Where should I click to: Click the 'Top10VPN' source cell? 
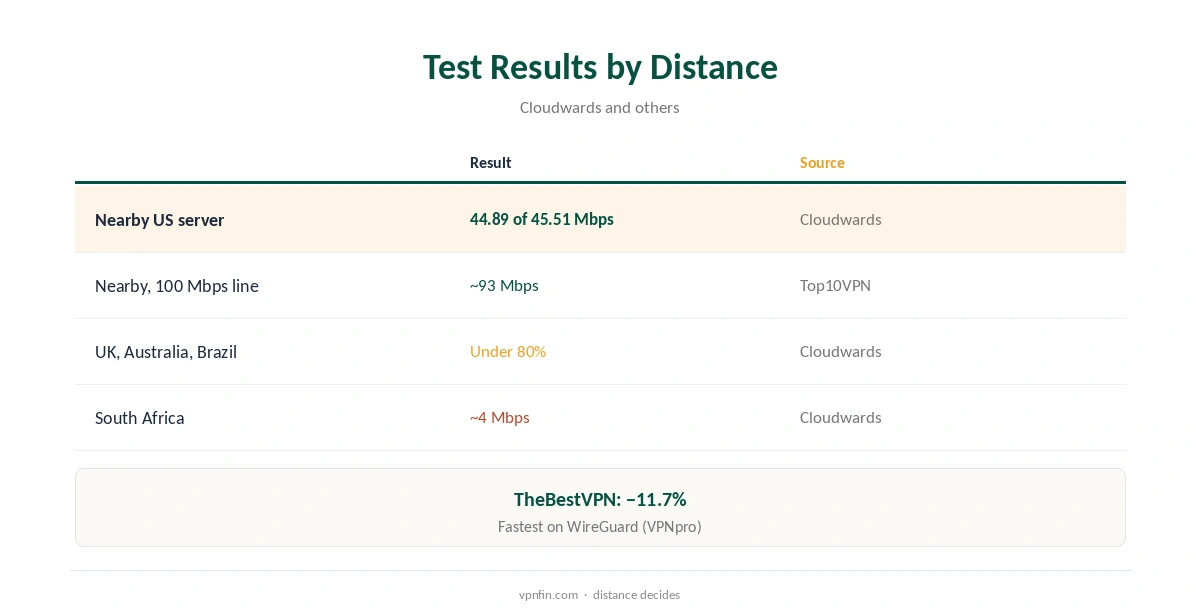click(x=835, y=285)
